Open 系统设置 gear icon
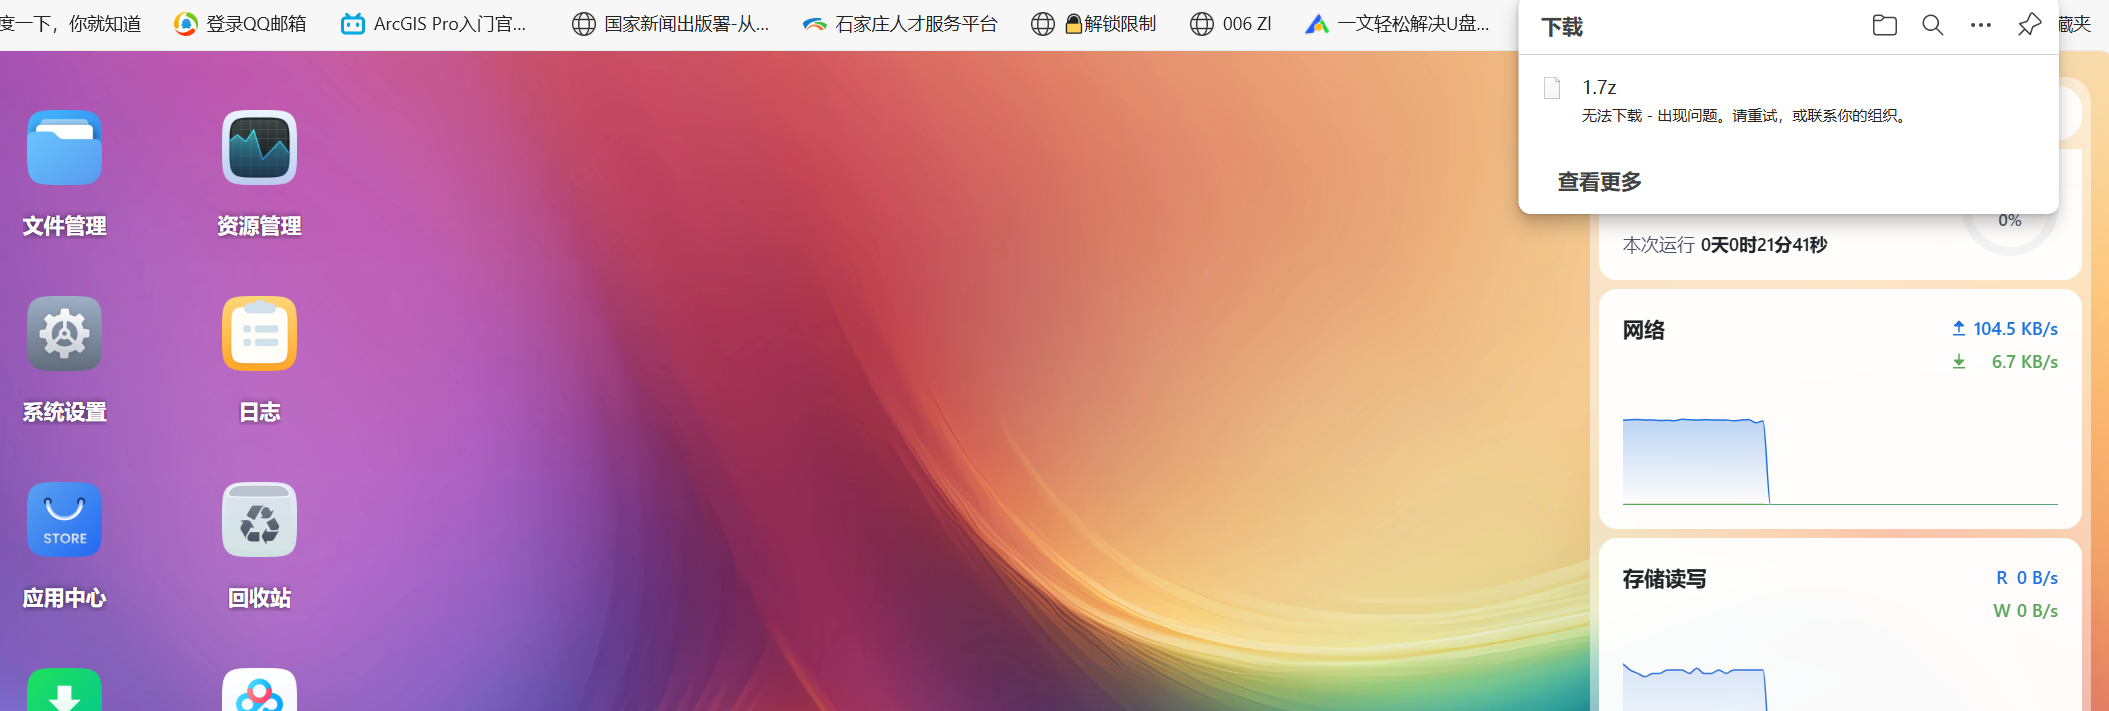 pos(64,334)
